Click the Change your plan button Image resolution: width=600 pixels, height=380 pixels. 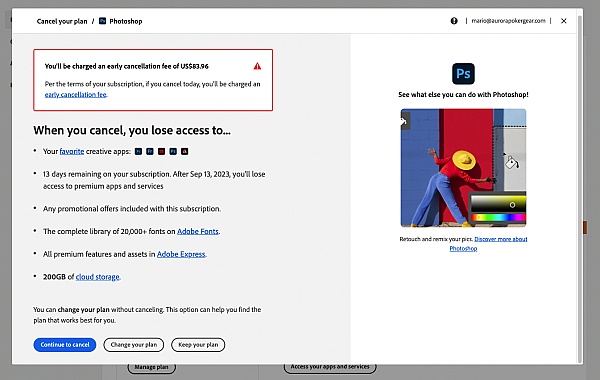tap(134, 344)
